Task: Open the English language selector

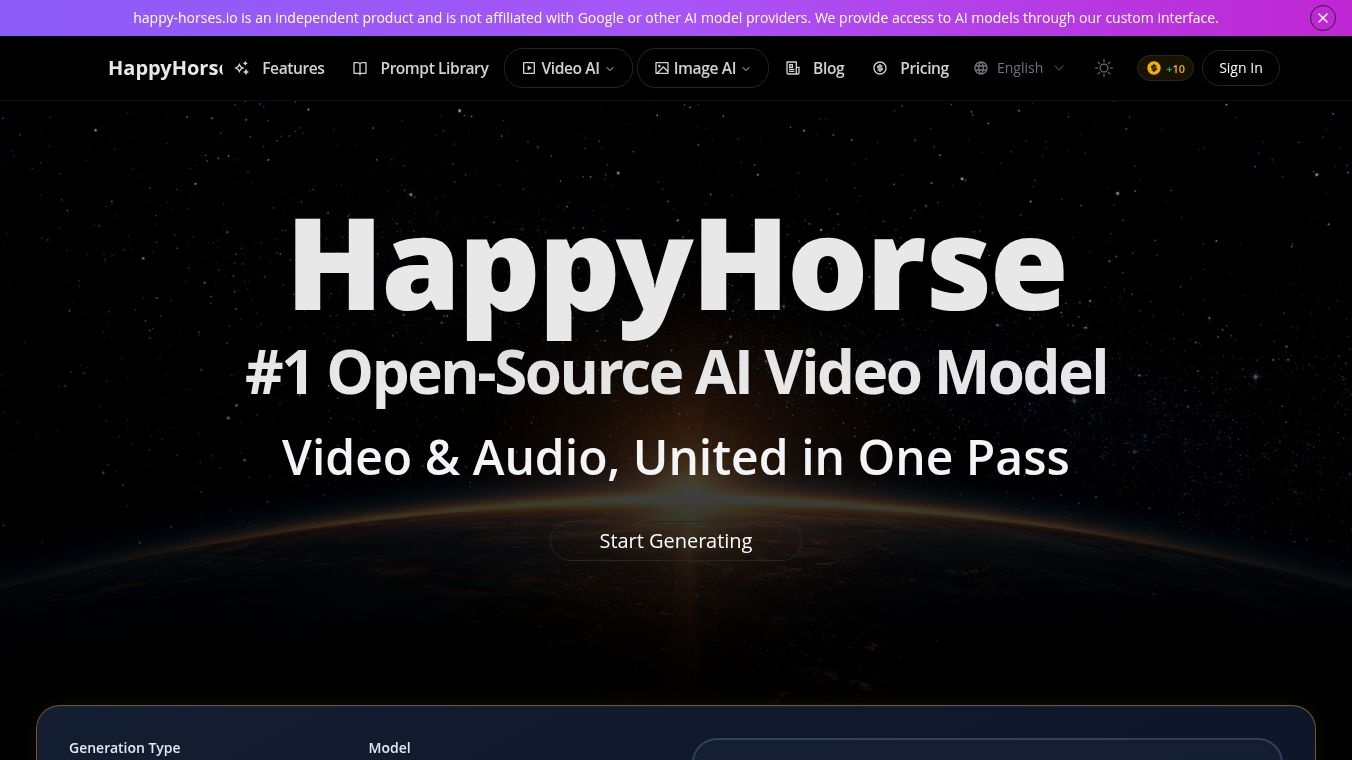Action: [x=1020, y=68]
